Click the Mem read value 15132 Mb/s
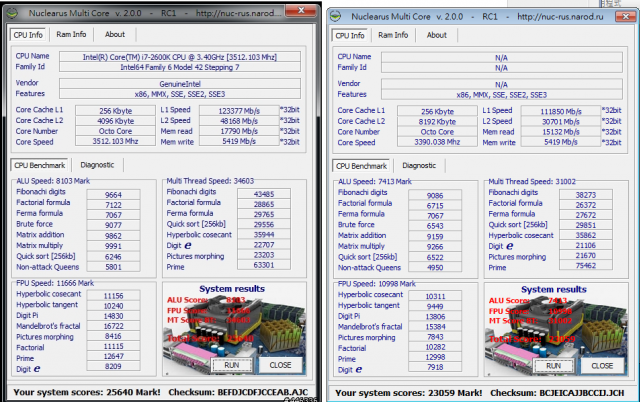Viewport: 640px width, 402px height. (561, 132)
